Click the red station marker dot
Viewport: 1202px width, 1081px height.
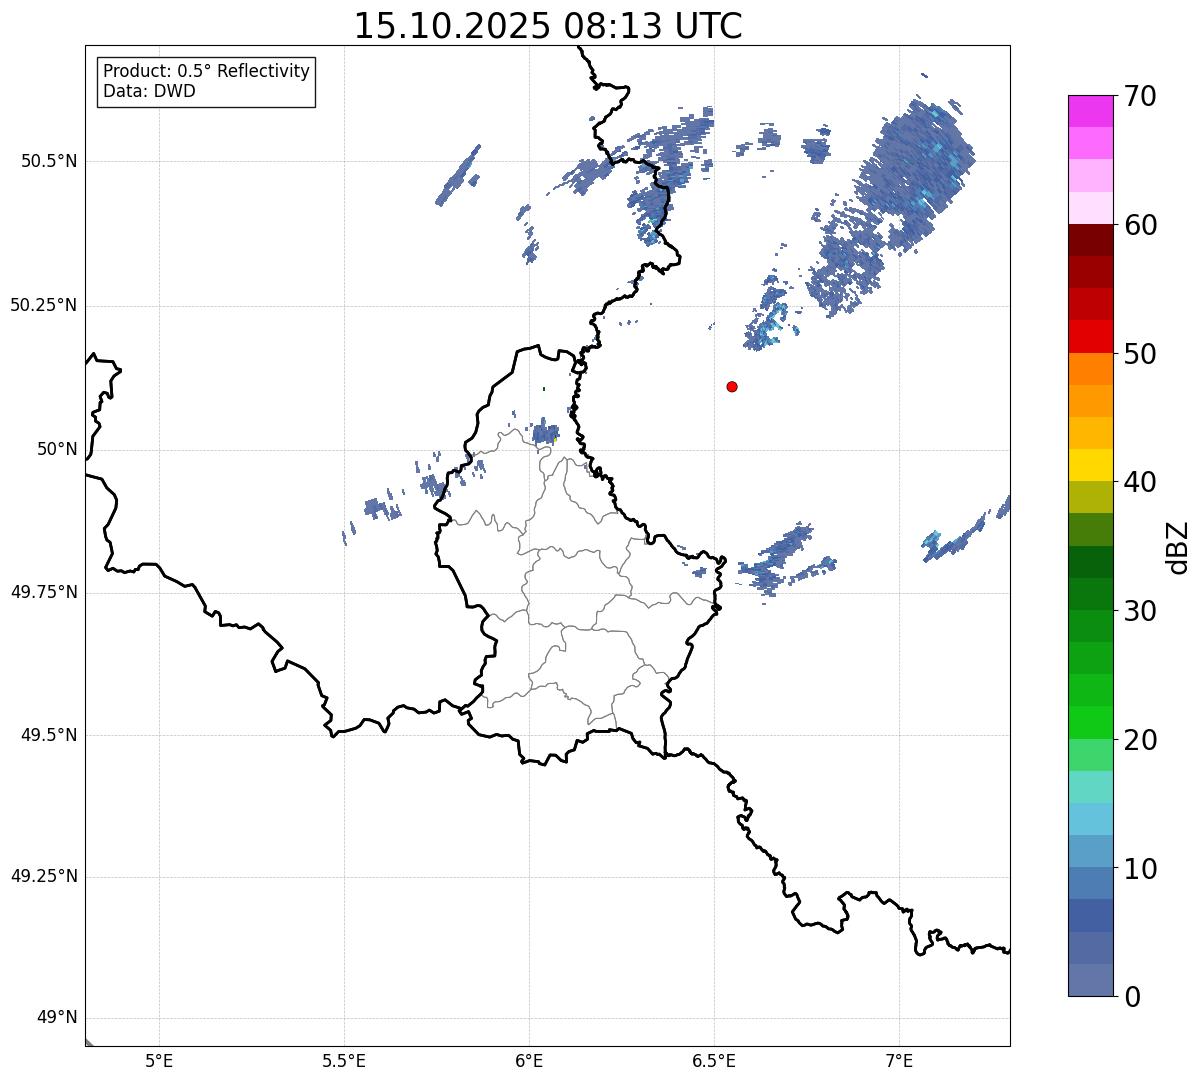tap(732, 386)
